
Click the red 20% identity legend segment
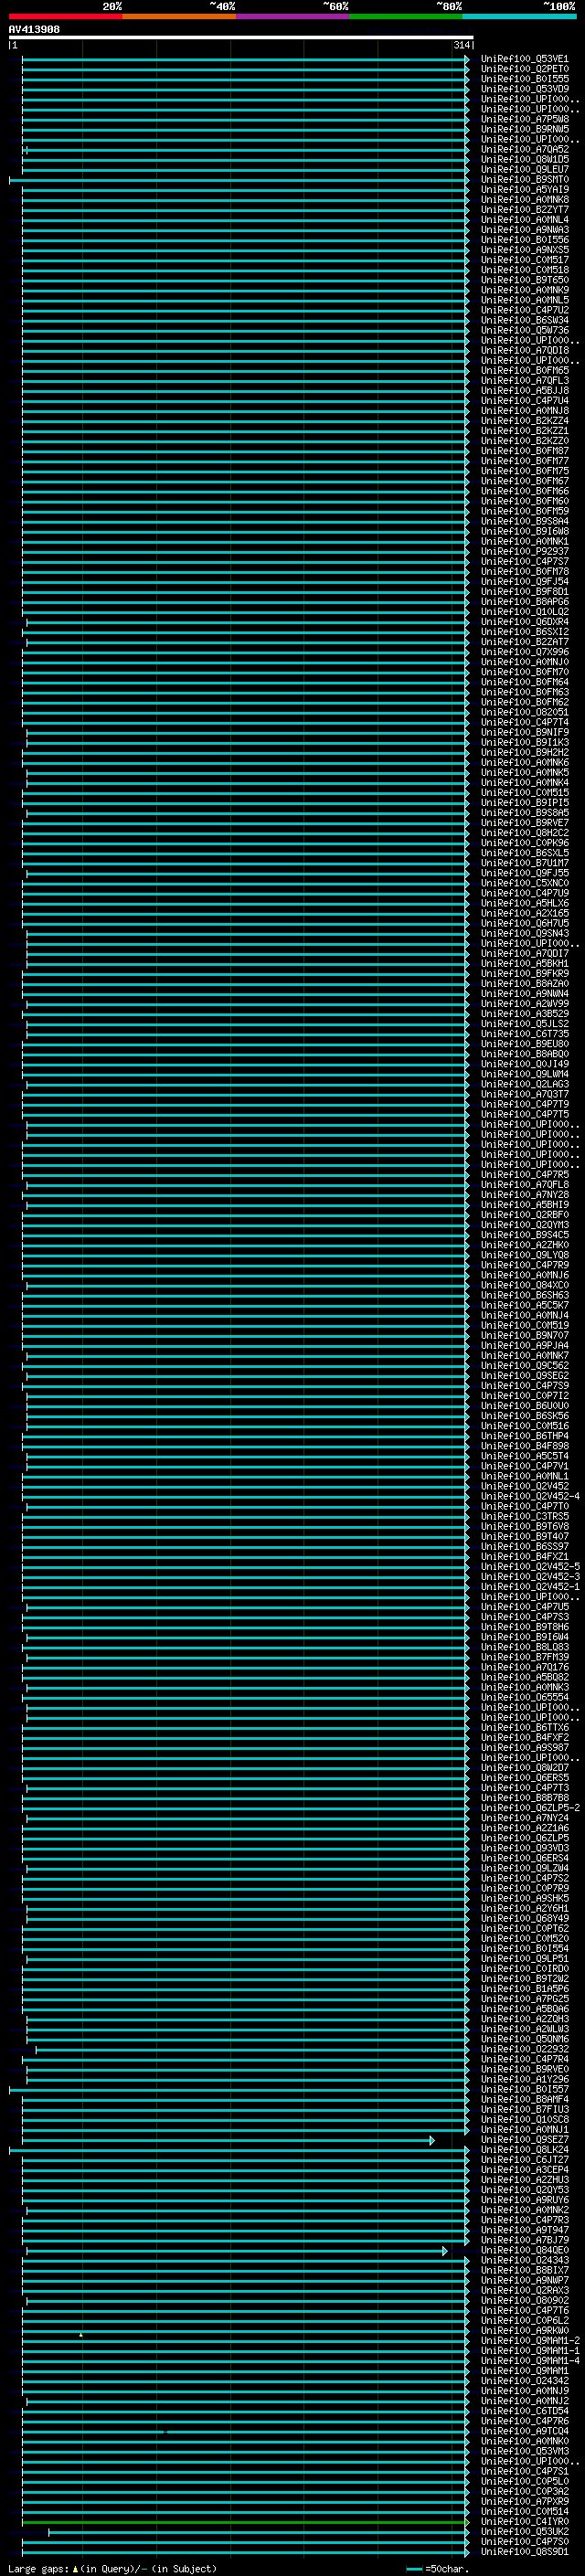coord(66,16)
